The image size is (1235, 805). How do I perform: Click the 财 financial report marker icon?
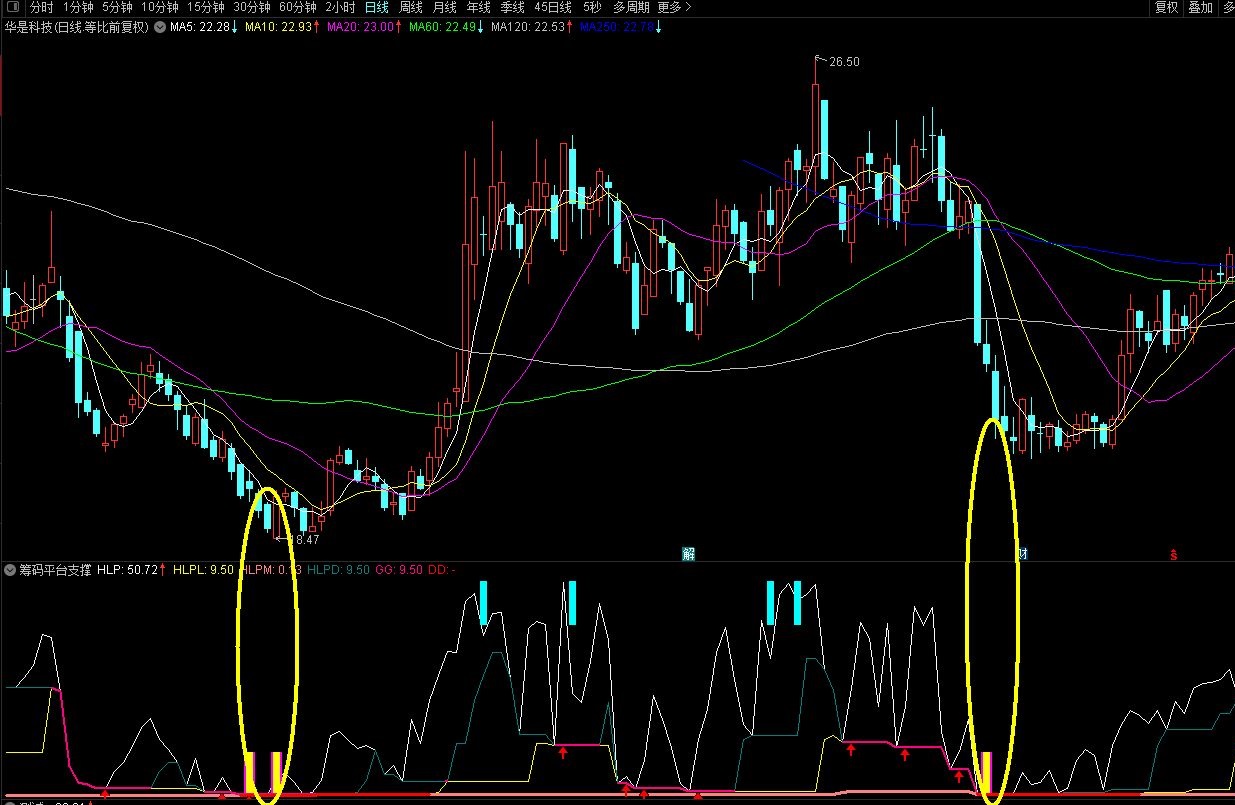pyautogui.click(x=1024, y=554)
